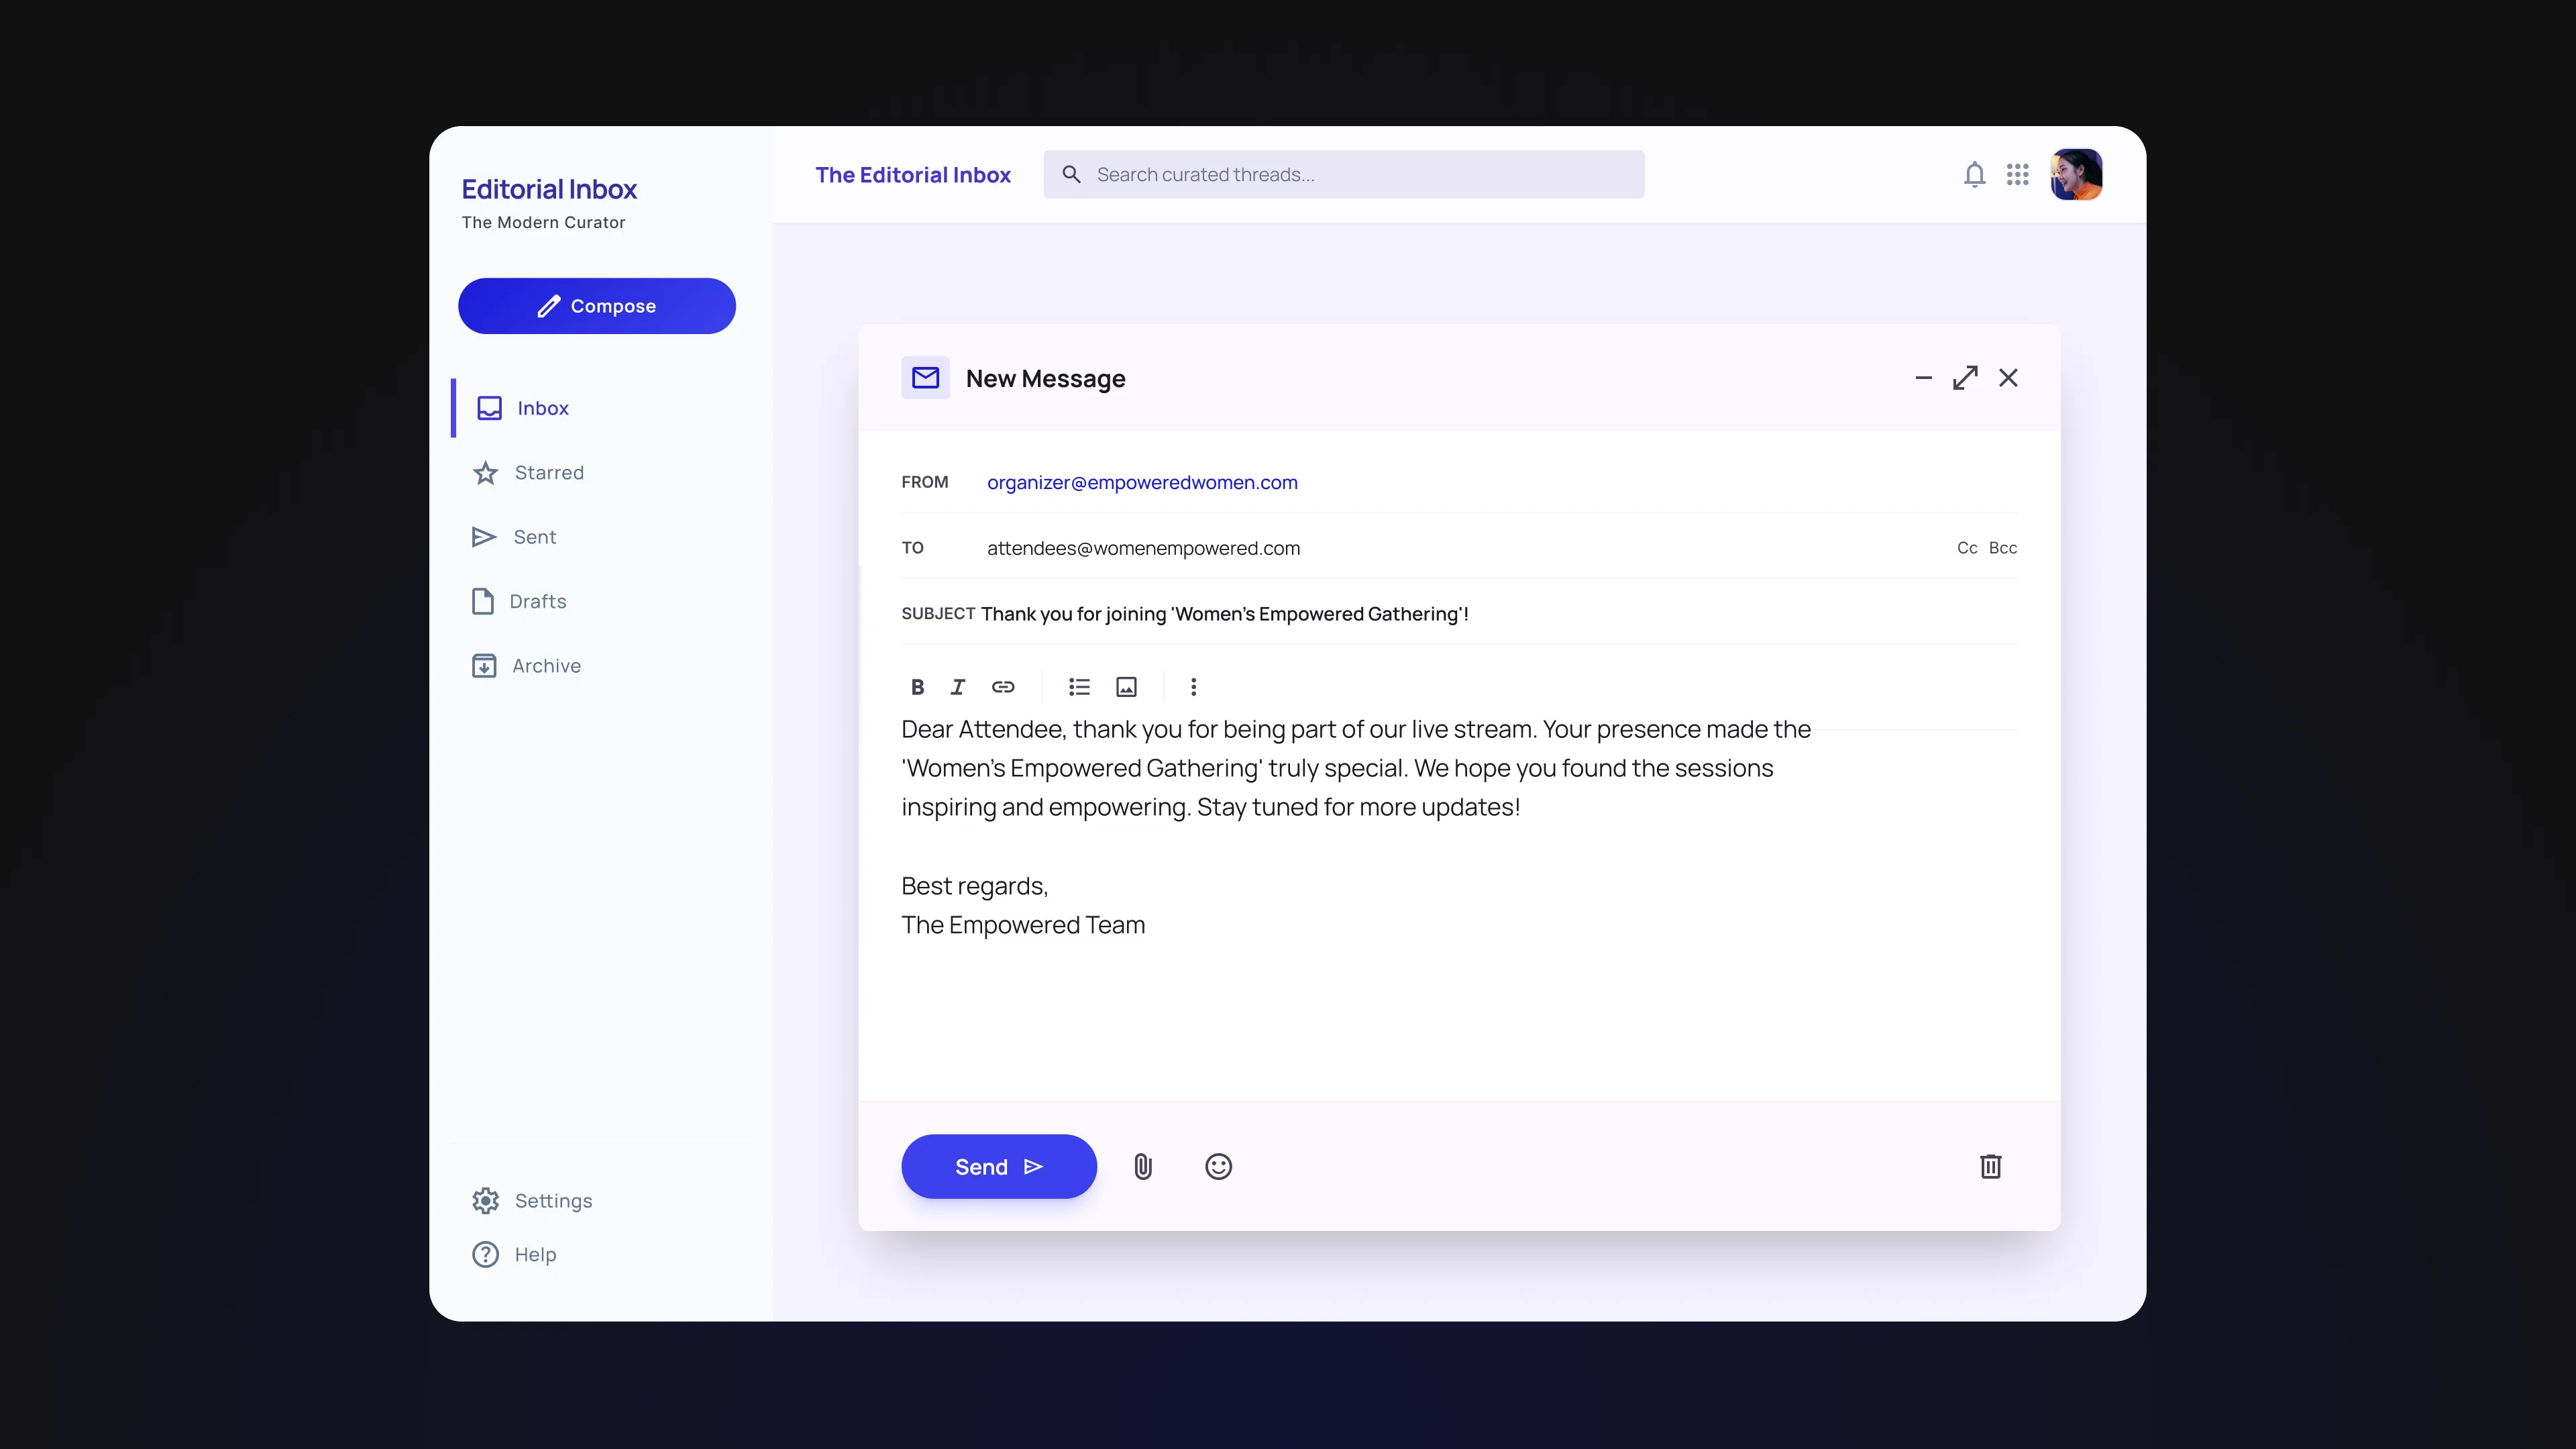Open the user profile avatar
Image resolution: width=2576 pixels, height=1449 pixels.
[x=2076, y=175]
